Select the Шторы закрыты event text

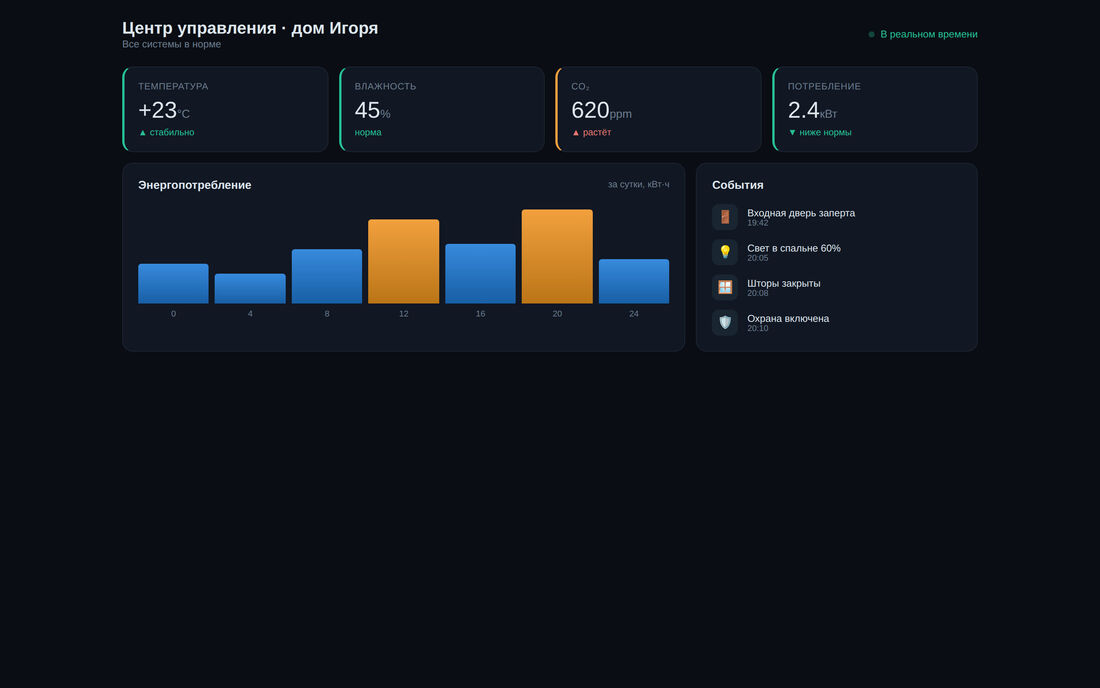pyautogui.click(x=784, y=283)
